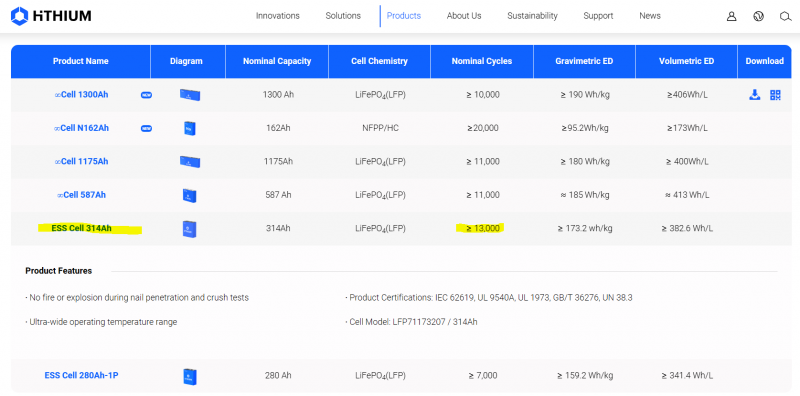Click the Nominal Cycles column header

[482, 61]
